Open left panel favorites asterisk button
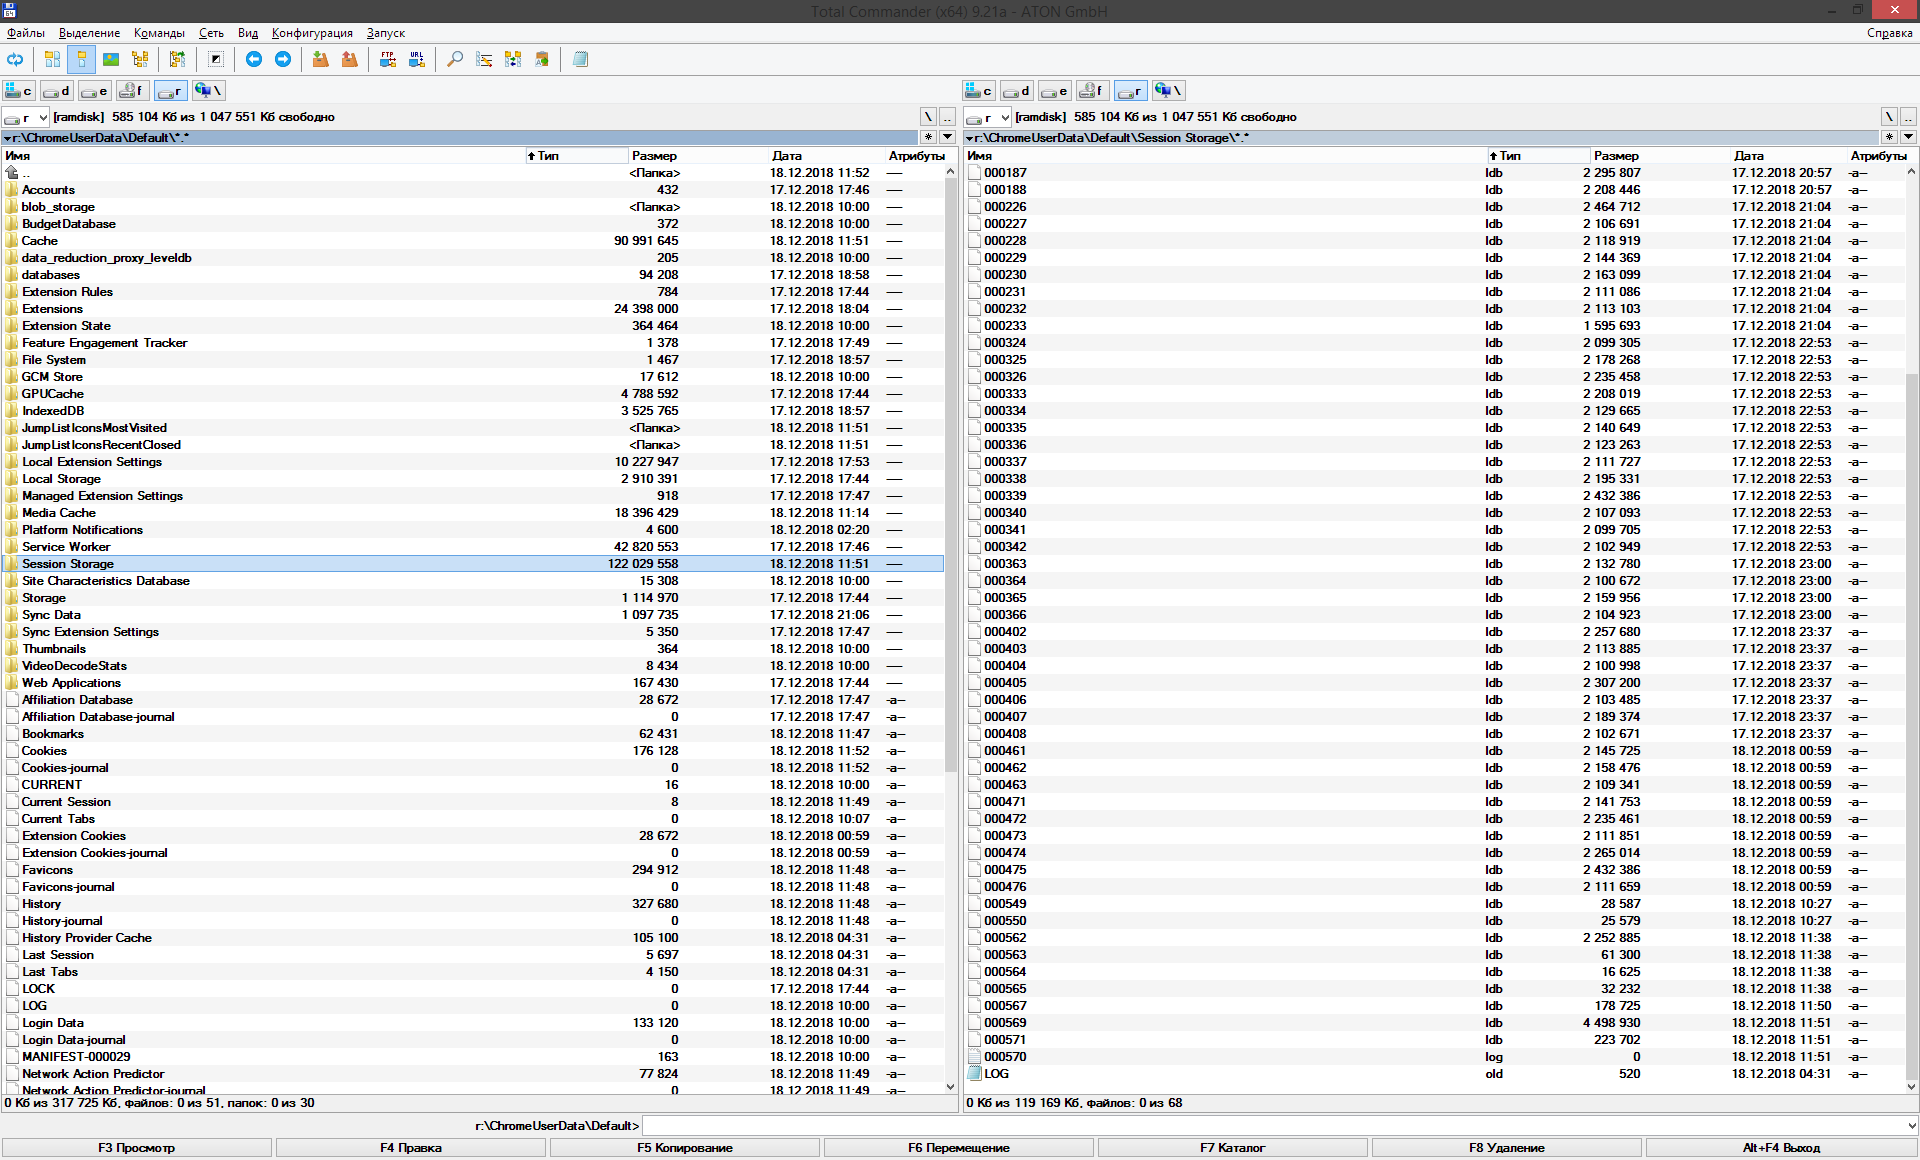Screen dimensions: 1920x1160 [x=929, y=137]
